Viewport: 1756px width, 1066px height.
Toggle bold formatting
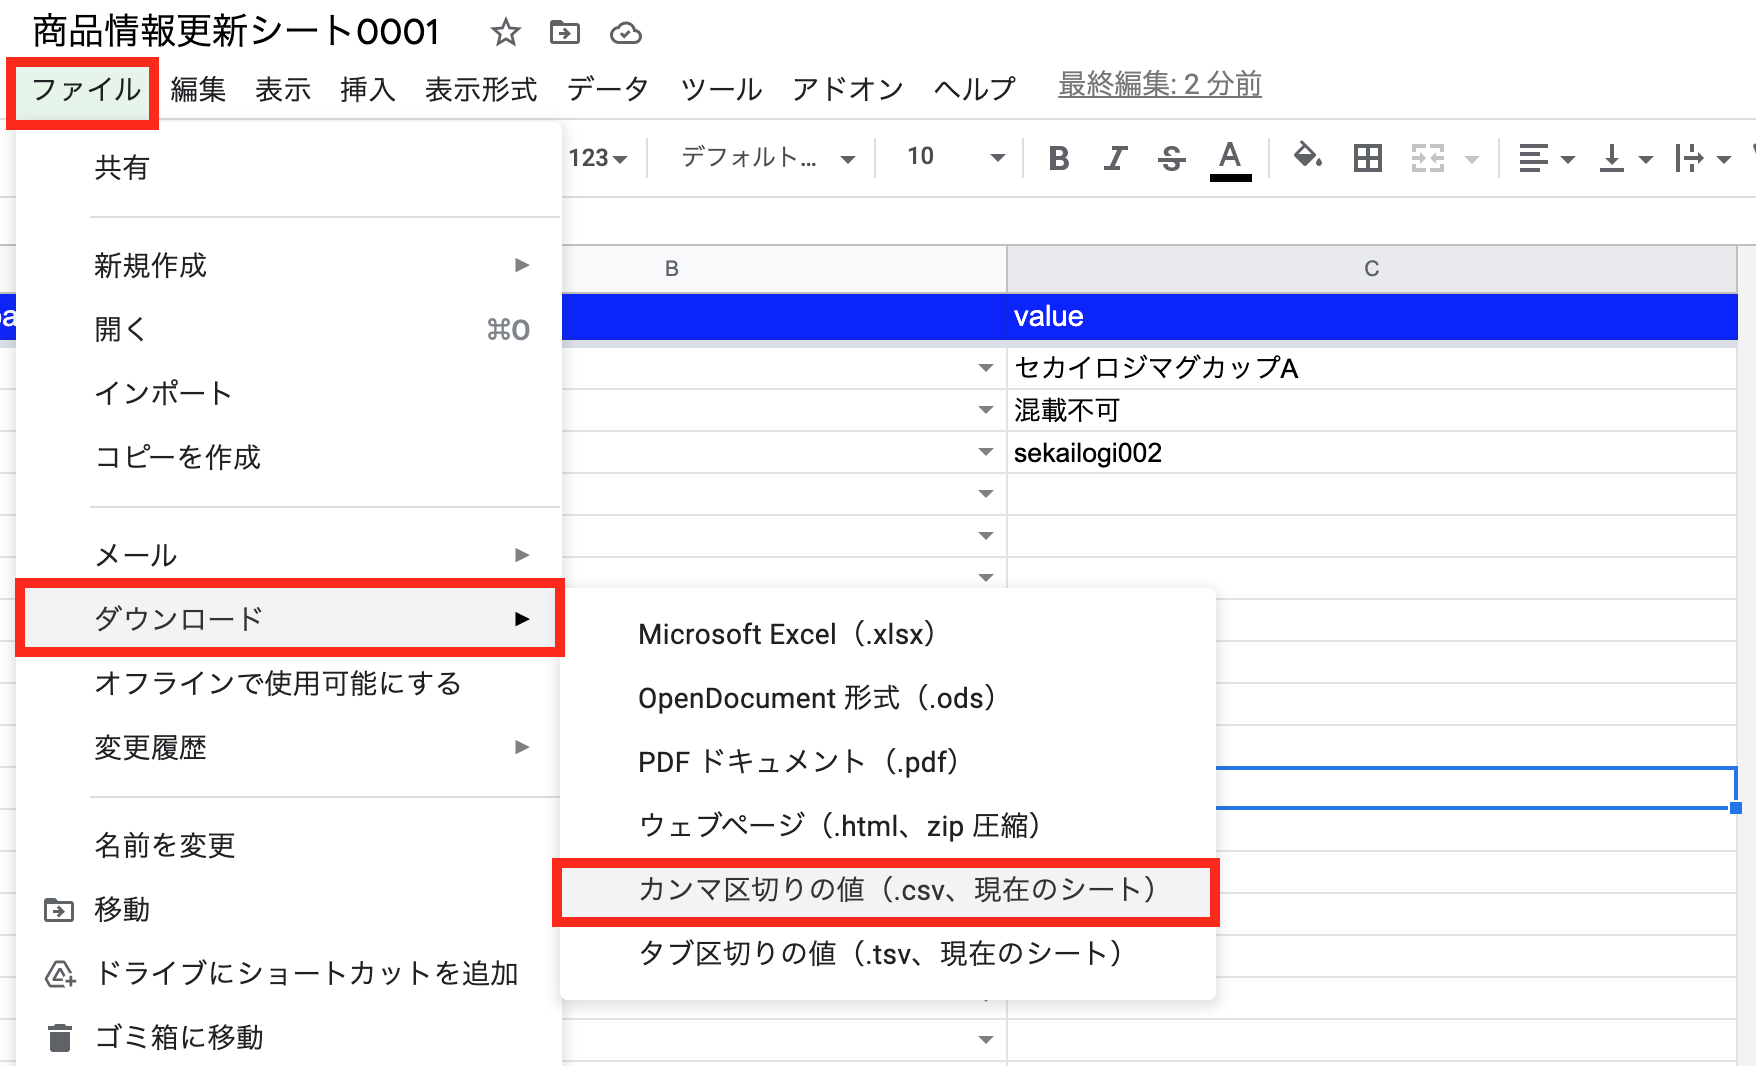tap(1058, 158)
